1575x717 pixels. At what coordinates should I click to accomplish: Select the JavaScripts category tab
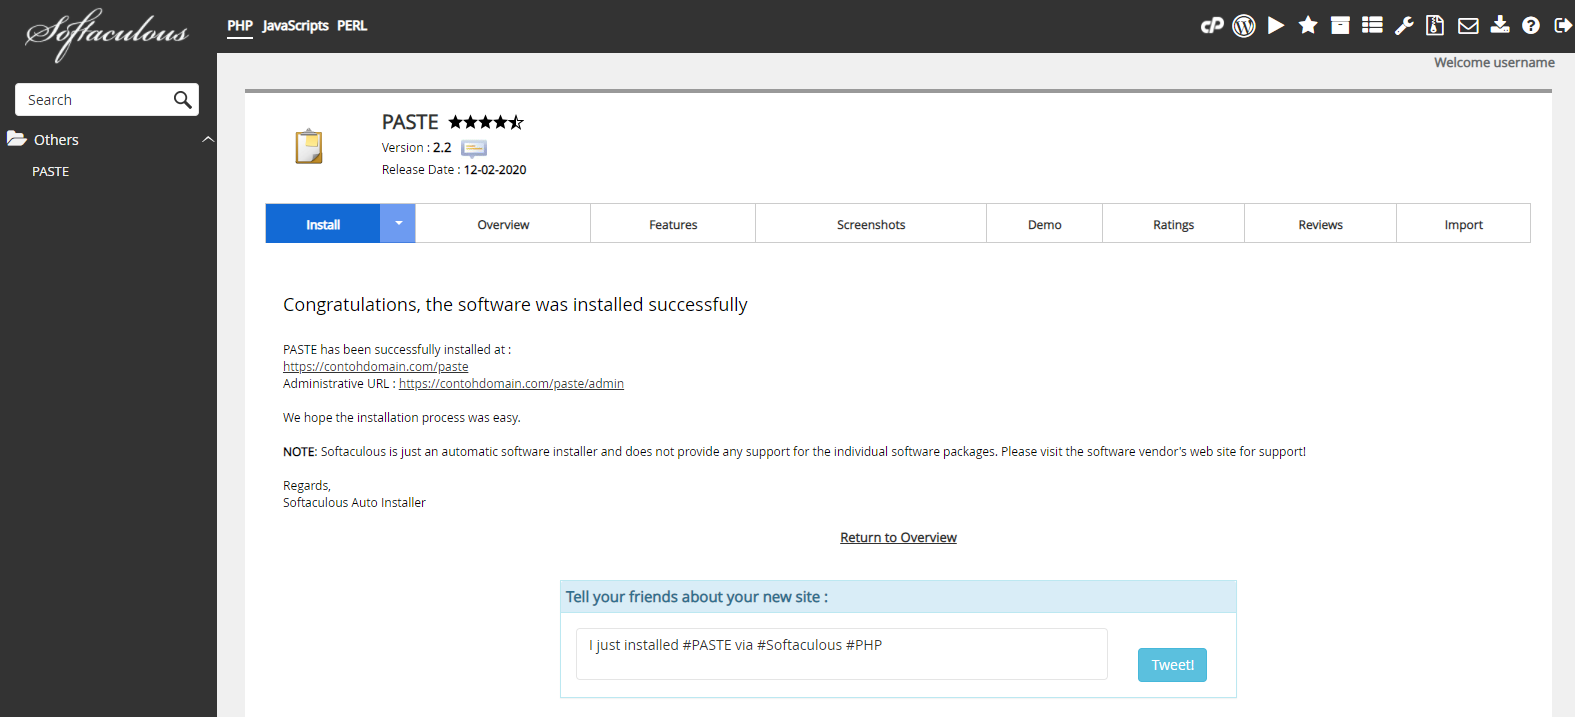295,26
